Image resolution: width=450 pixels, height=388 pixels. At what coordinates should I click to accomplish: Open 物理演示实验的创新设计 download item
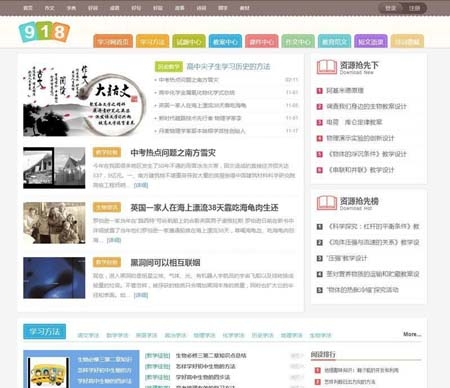(360, 138)
